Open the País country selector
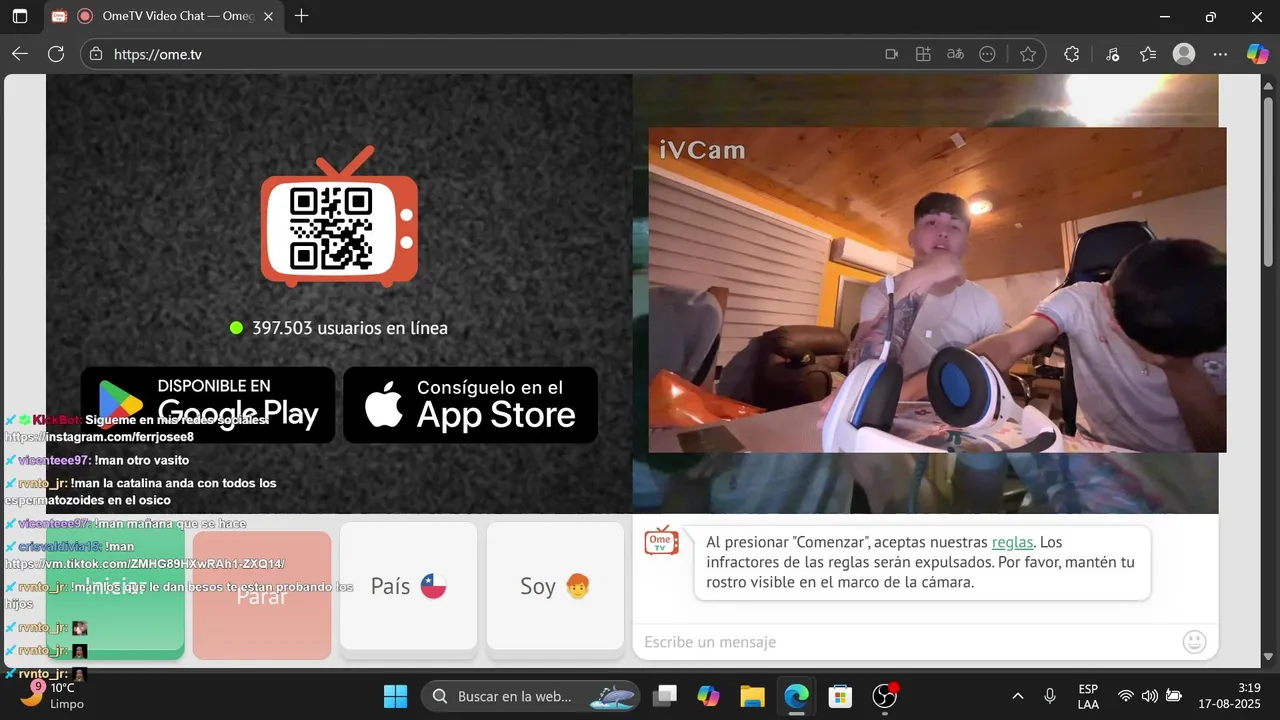1280x720 pixels. 408,587
